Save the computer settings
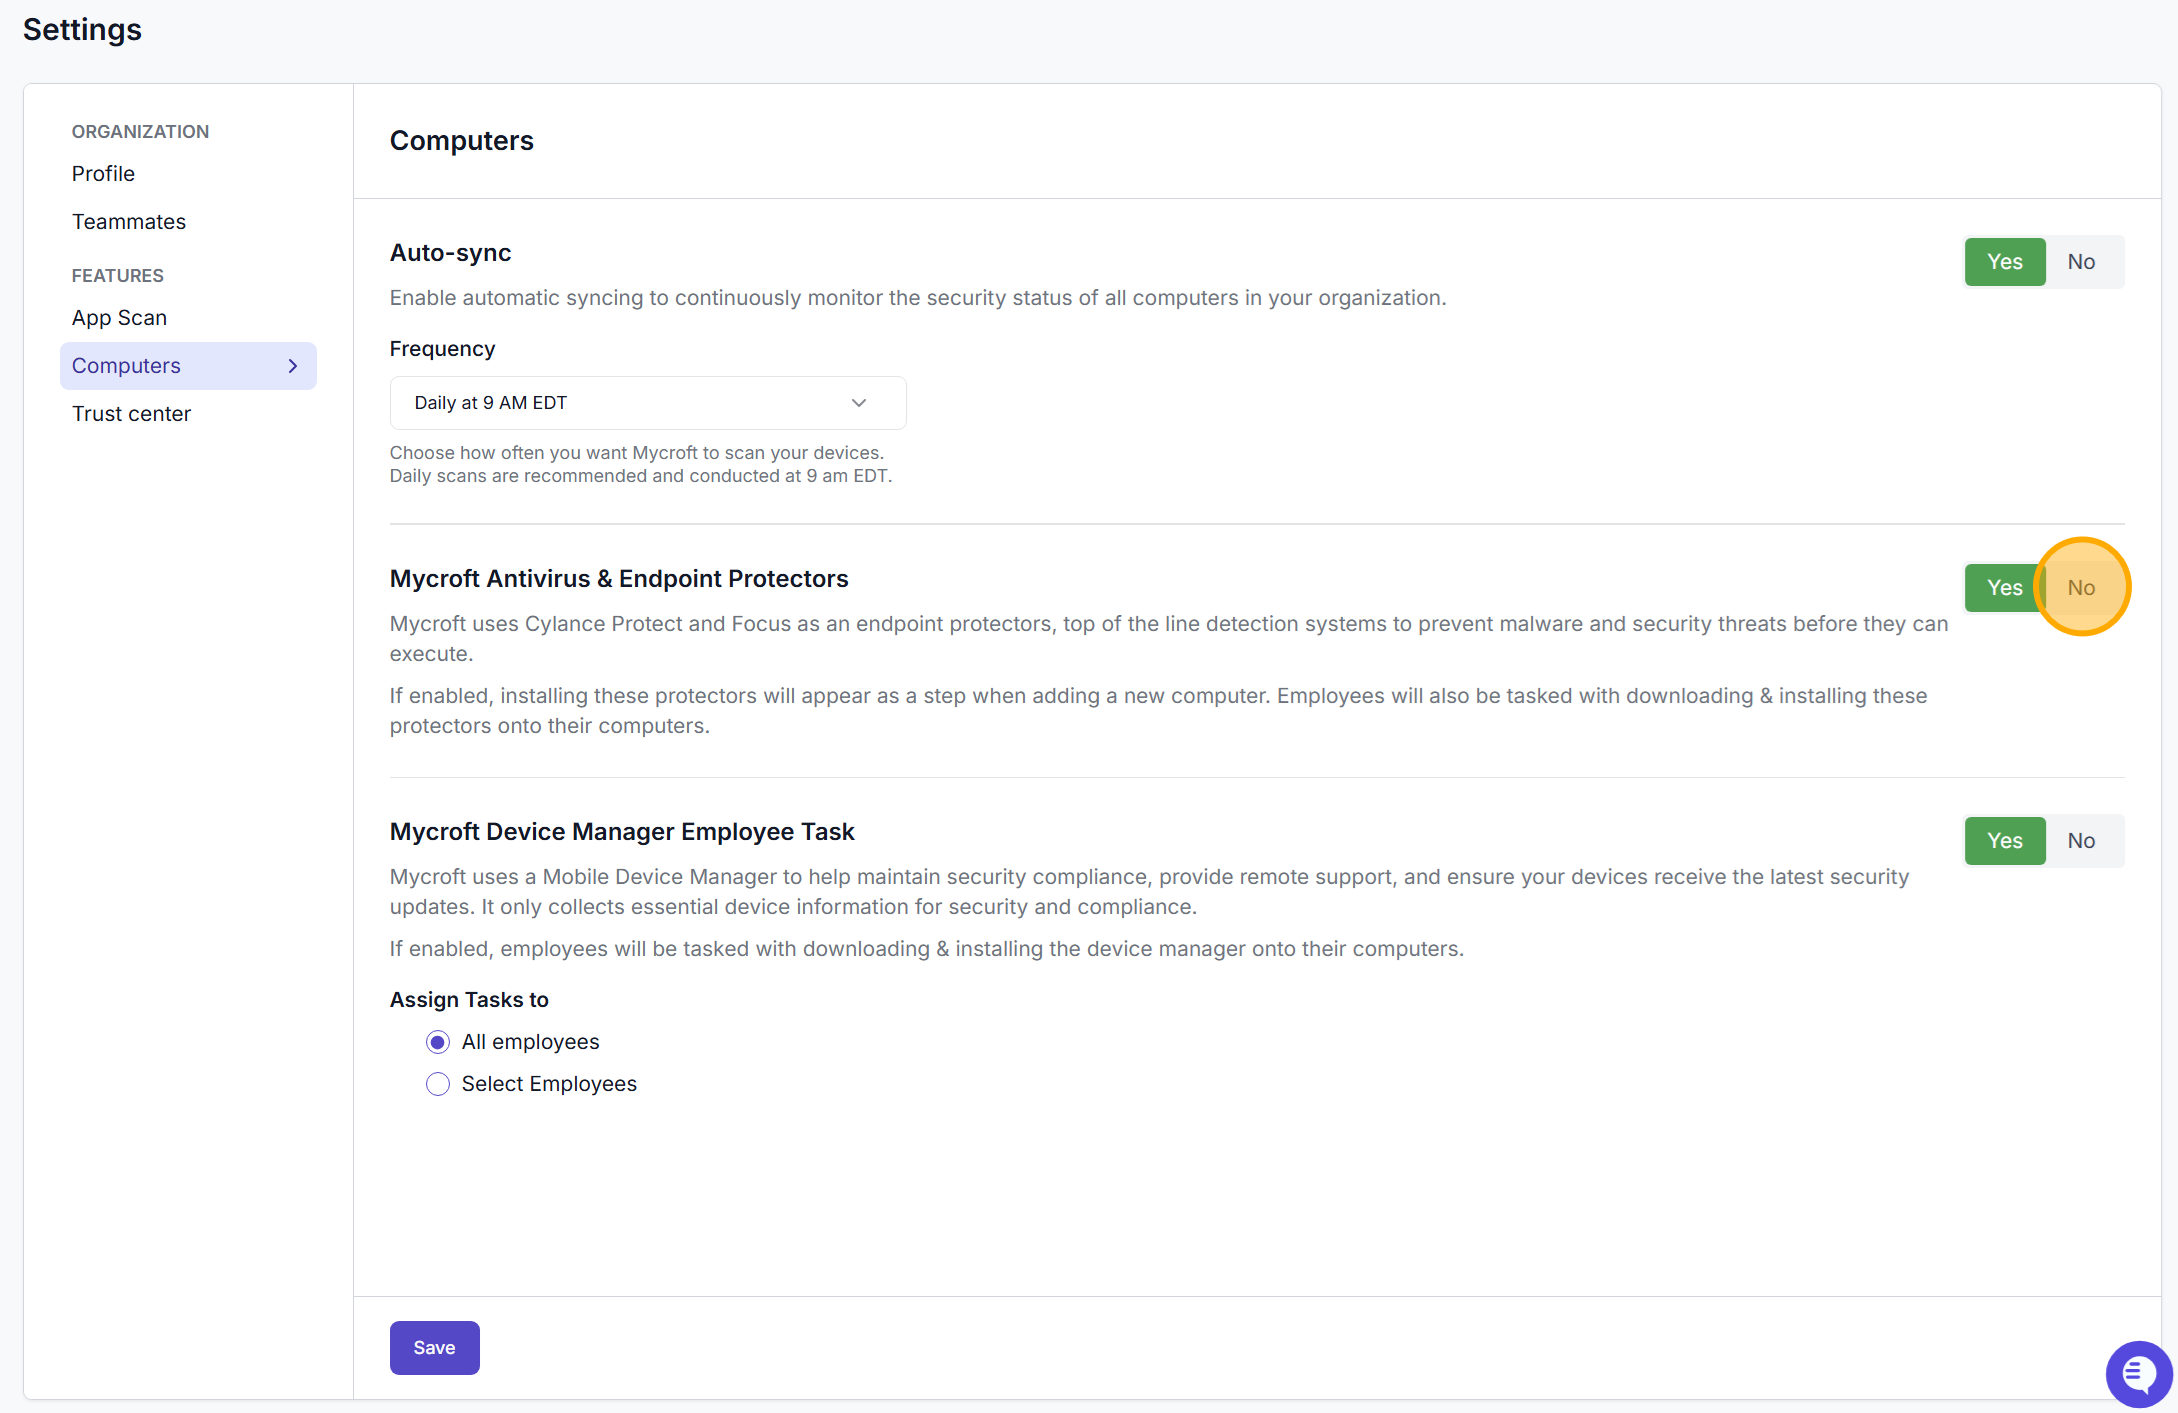Image resolution: width=2178 pixels, height=1413 pixels. point(434,1348)
